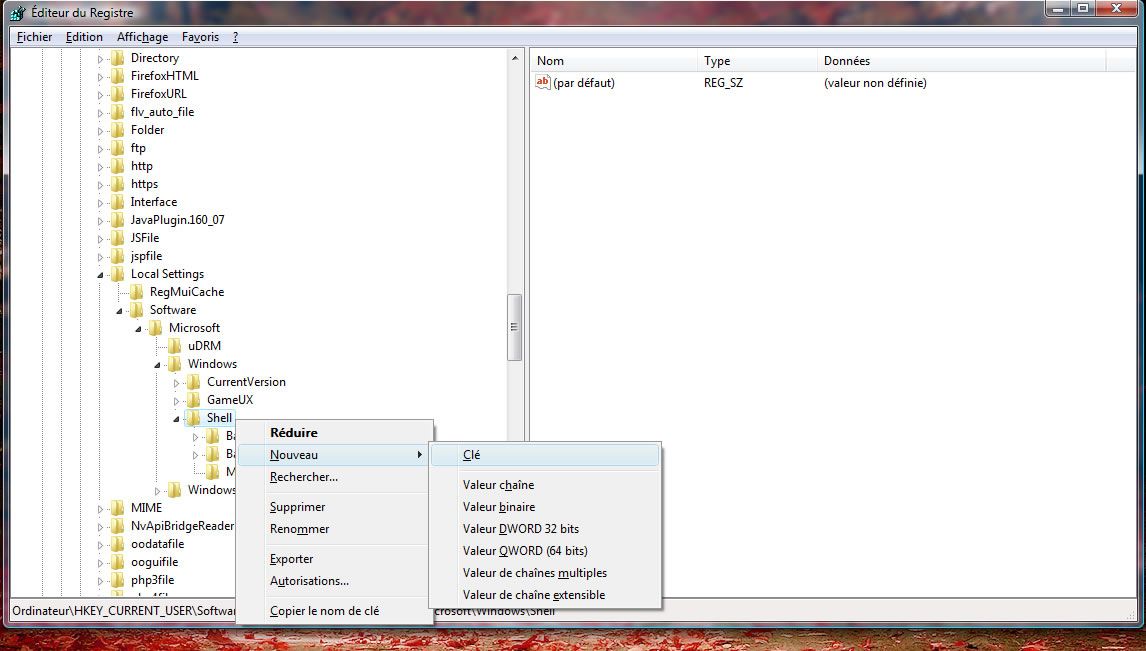Viewport: 1146px width, 651px height.
Task: Click the FirefoxHTML folder icon
Action: click(118, 76)
